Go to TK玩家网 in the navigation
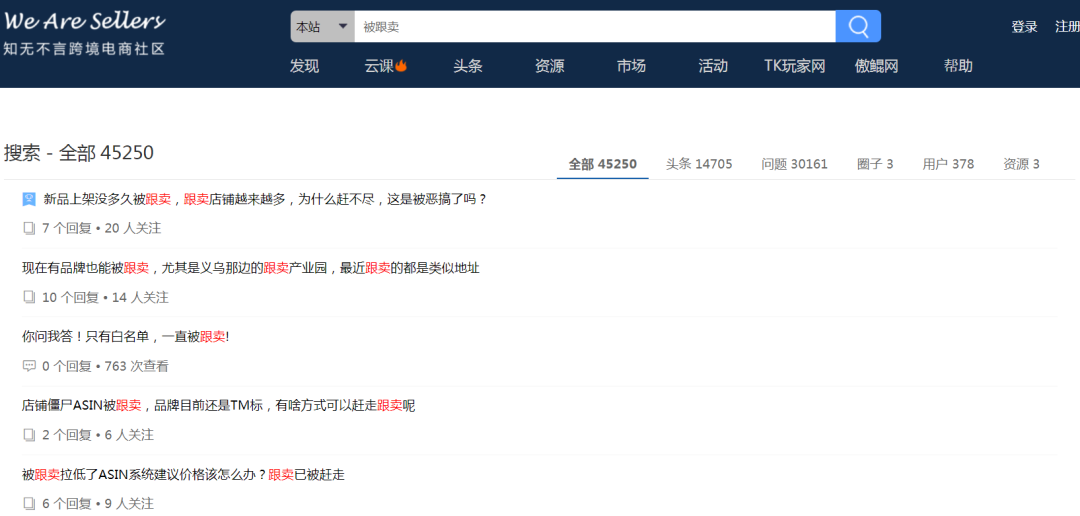 (795, 66)
